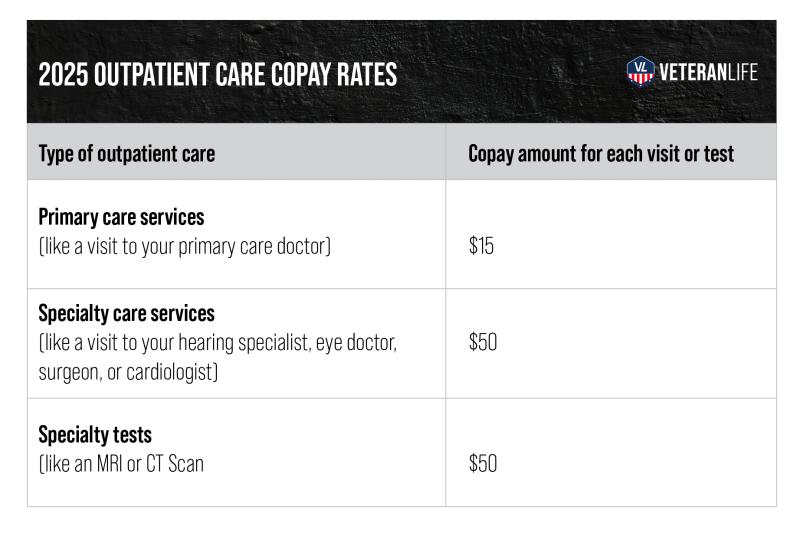
Task: Click the Specialty tests label
Action: coord(95,435)
